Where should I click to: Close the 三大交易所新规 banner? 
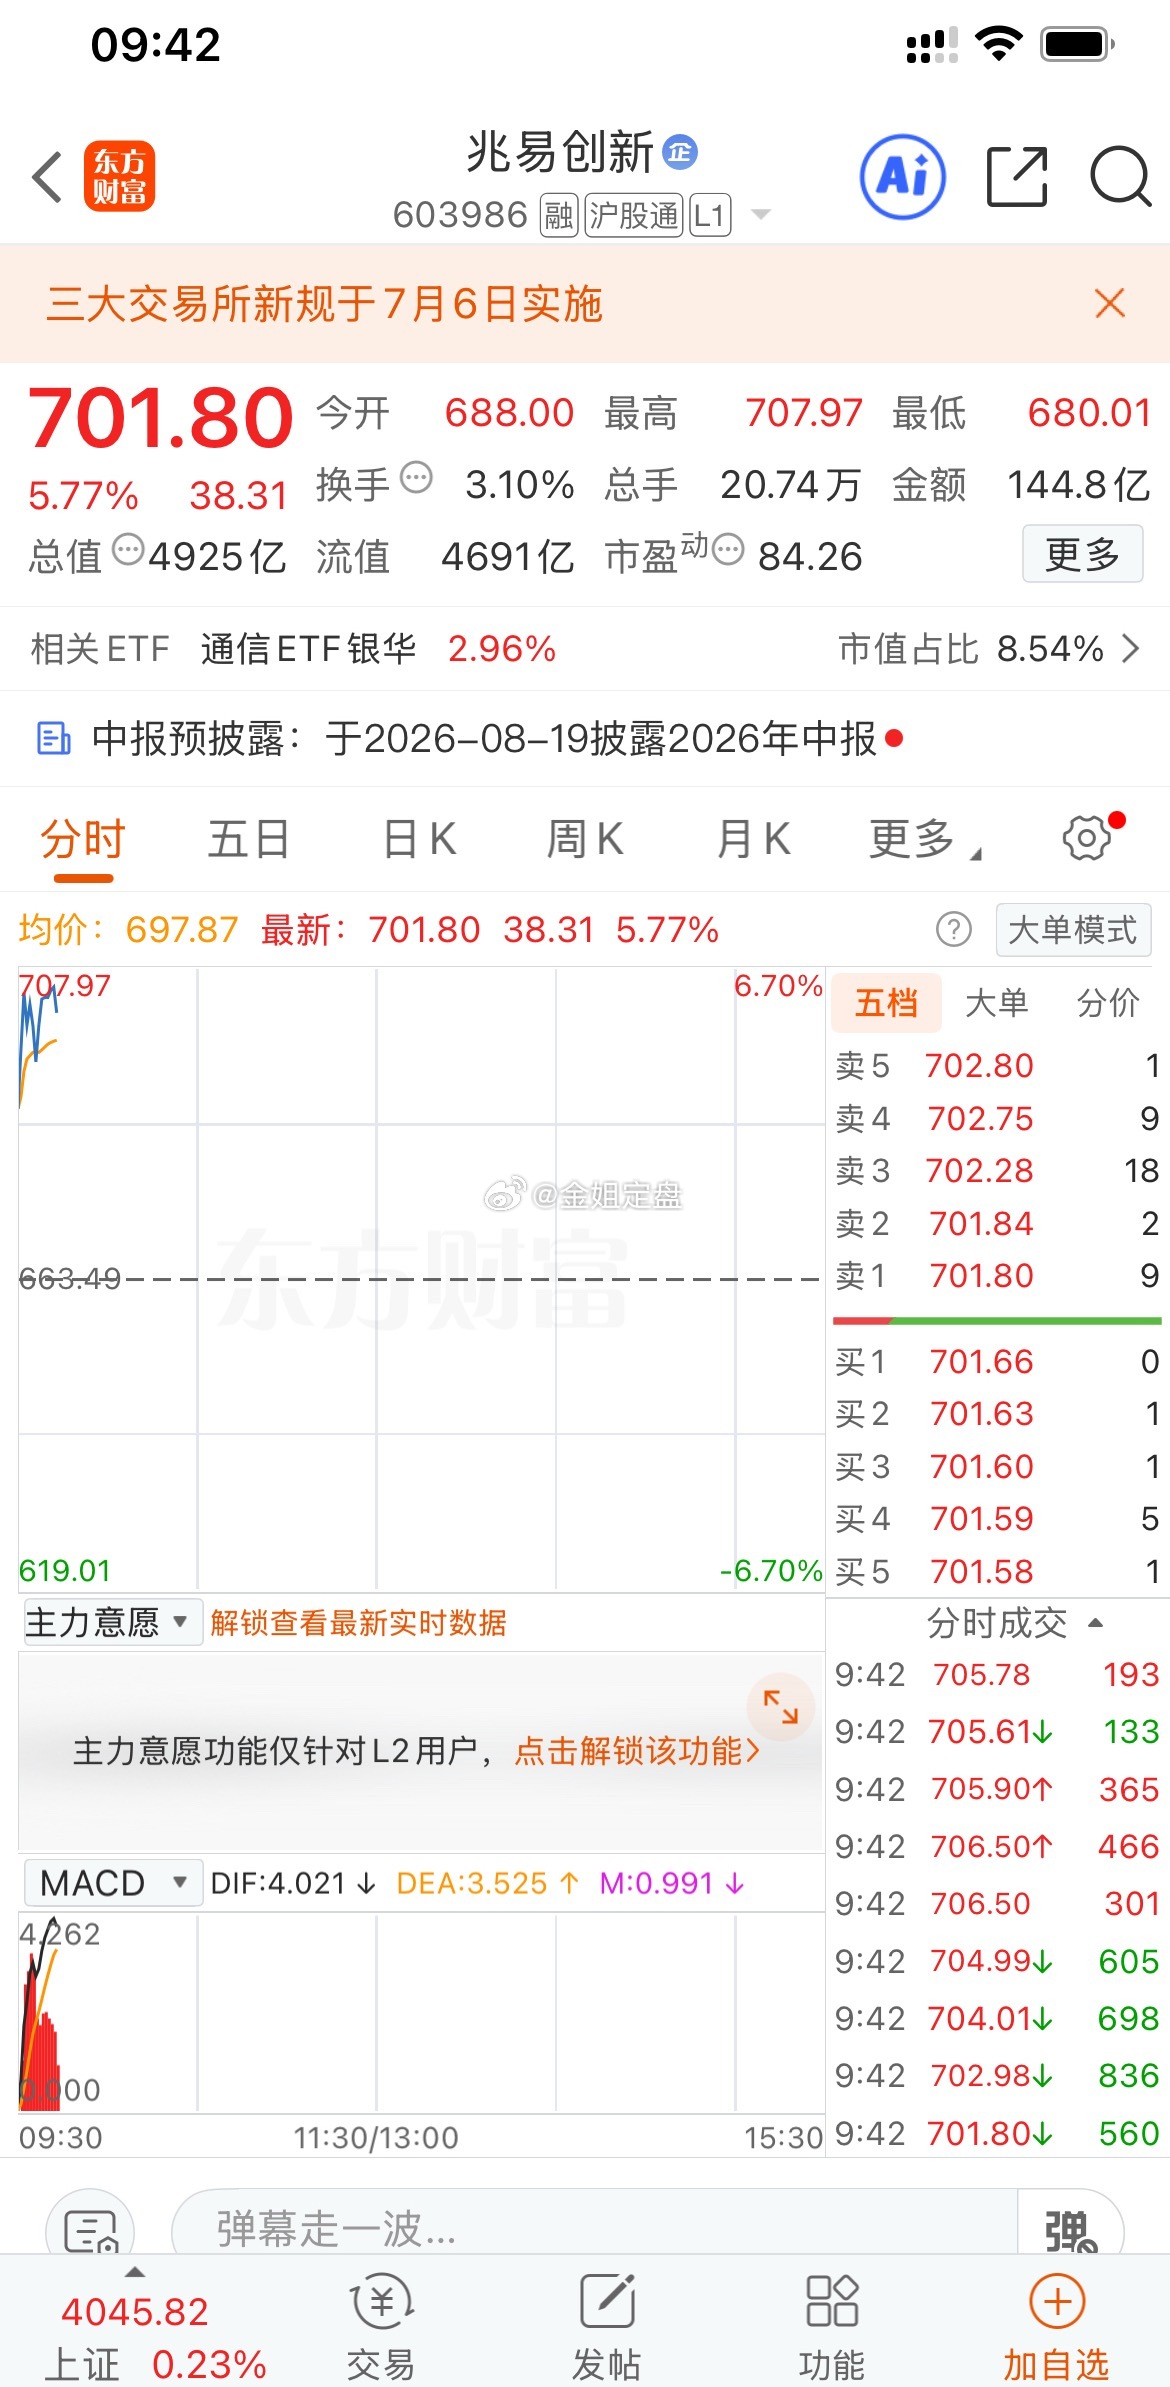click(1110, 303)
